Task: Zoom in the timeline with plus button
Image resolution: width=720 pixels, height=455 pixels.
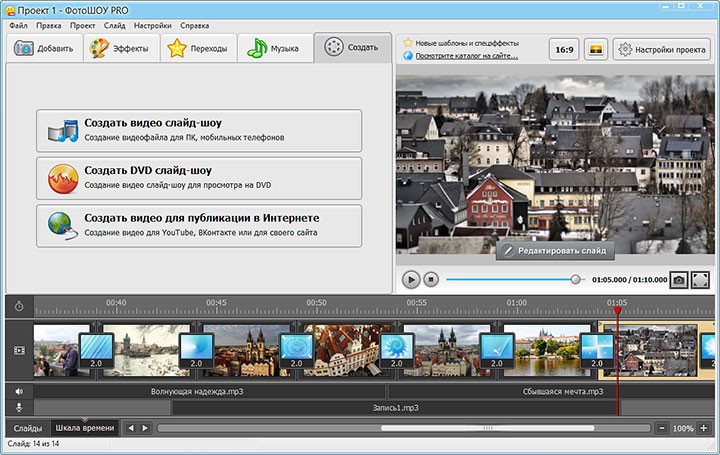Action: pyautogui.click(x=704, y=428)
